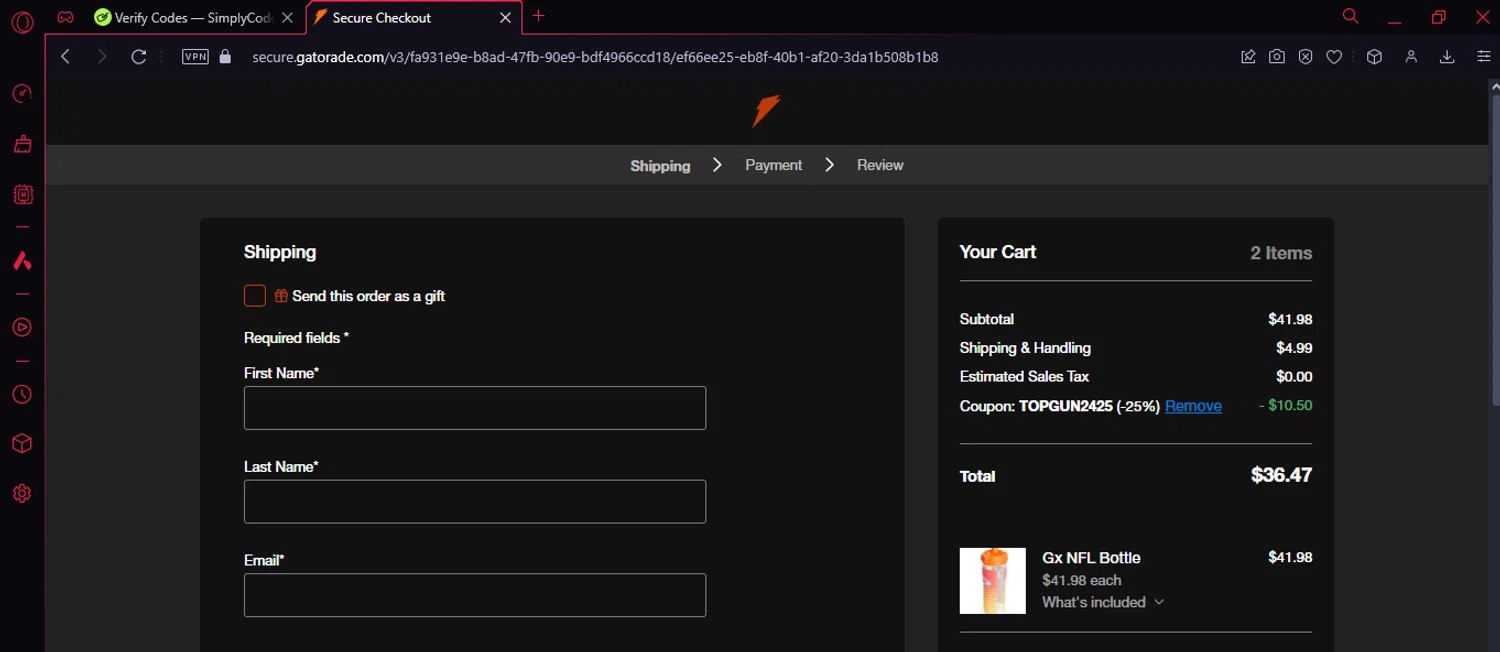Viewport: 1500px width, 652px height.
Task: Go back to previous page
Action: 66,57
